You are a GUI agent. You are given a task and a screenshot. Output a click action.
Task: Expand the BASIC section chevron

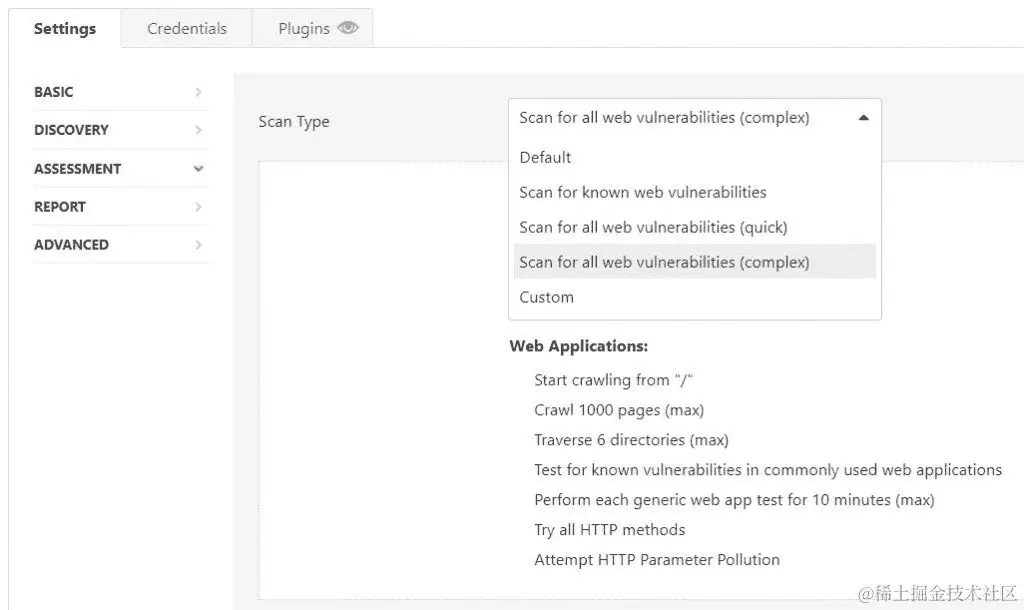(198, 92)
